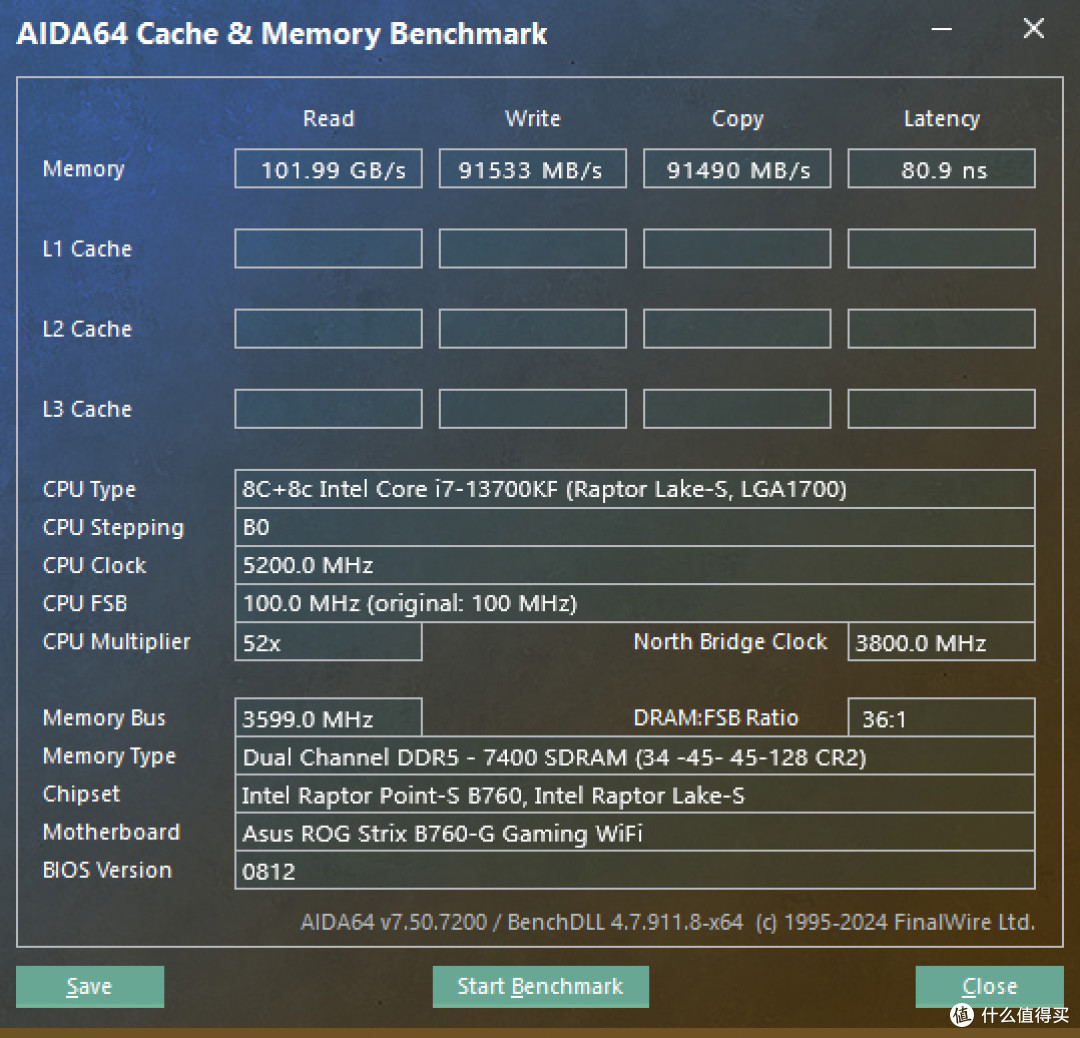Click the CPU Stepping label
The height and width of the screenshot is (1038, 1080).
point(113,528)
